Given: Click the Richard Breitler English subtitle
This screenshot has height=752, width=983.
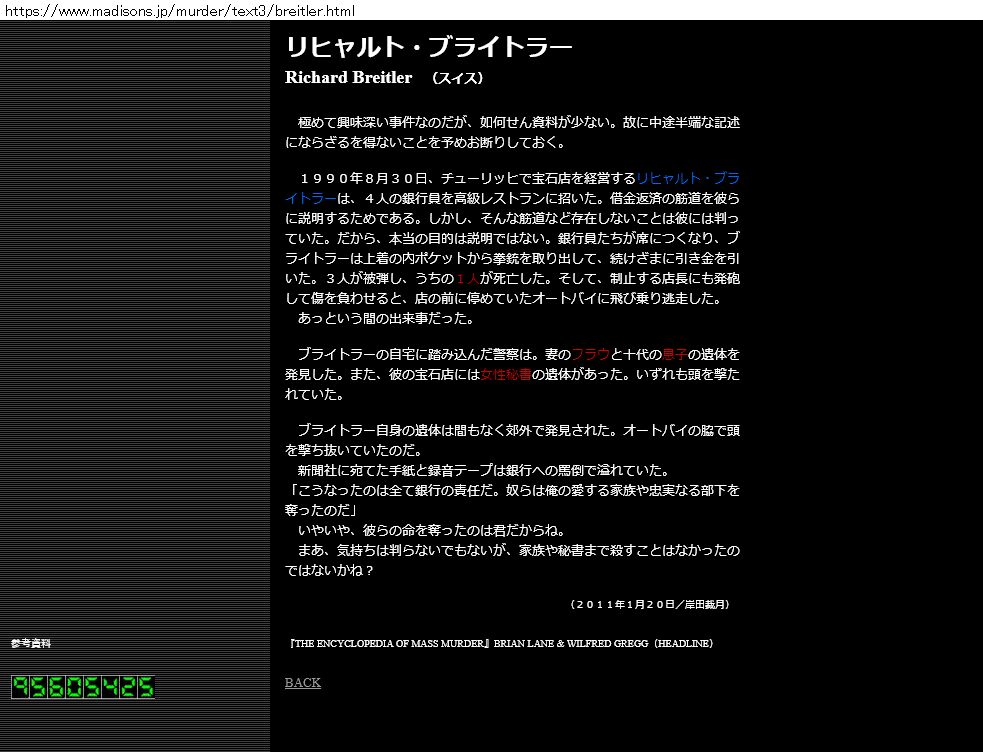Looking at the screenshot, I should point(348,78).
